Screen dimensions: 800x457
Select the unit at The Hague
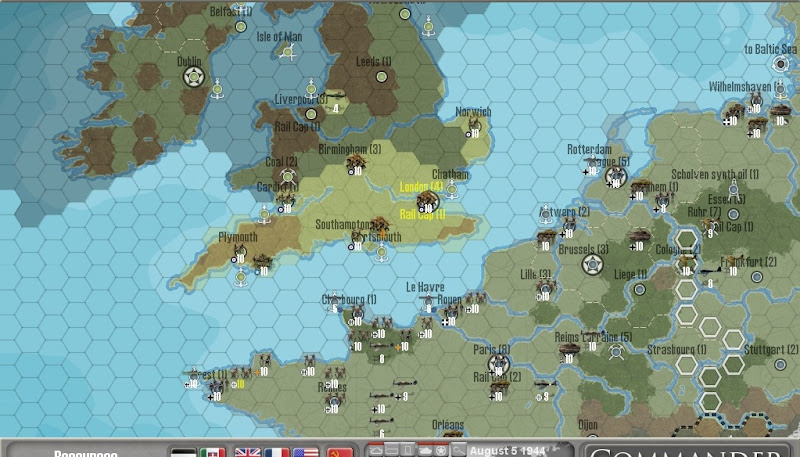[616, 176]
